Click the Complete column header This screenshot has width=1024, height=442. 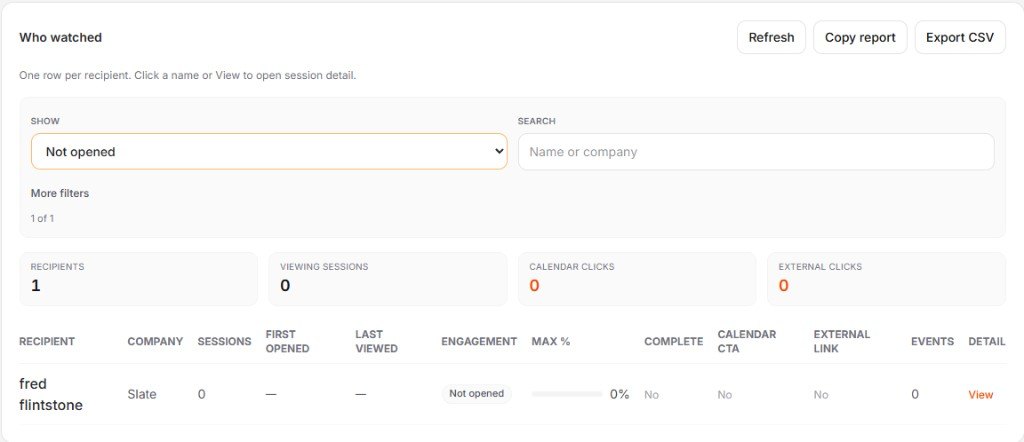673,341
